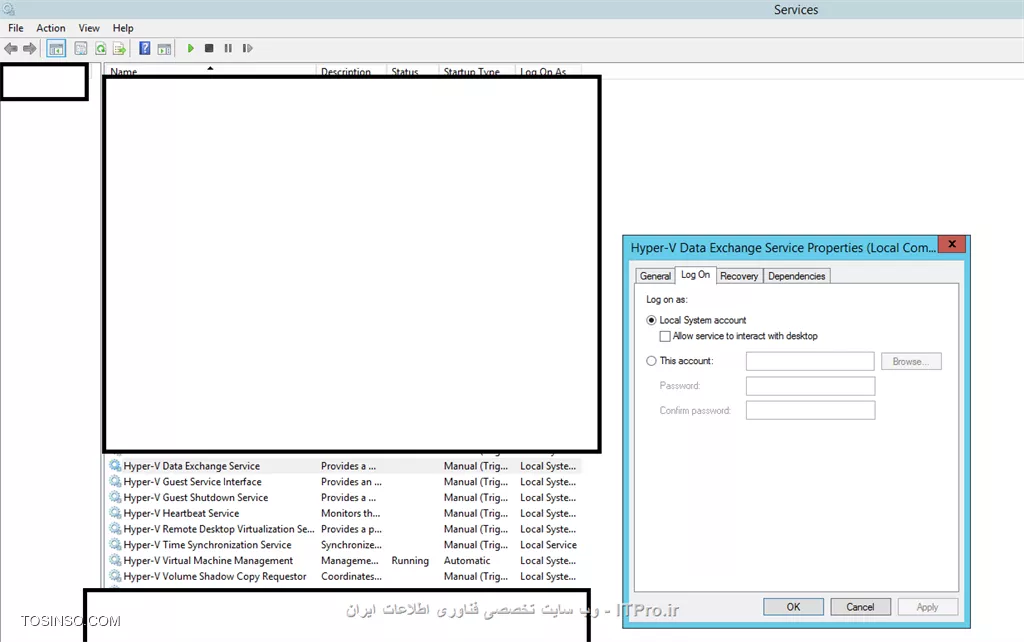Click gear icon of Hyper-V Heartbeat Service
The height and width of the screenshot is (642, 1024).
(x=116, y=513)
